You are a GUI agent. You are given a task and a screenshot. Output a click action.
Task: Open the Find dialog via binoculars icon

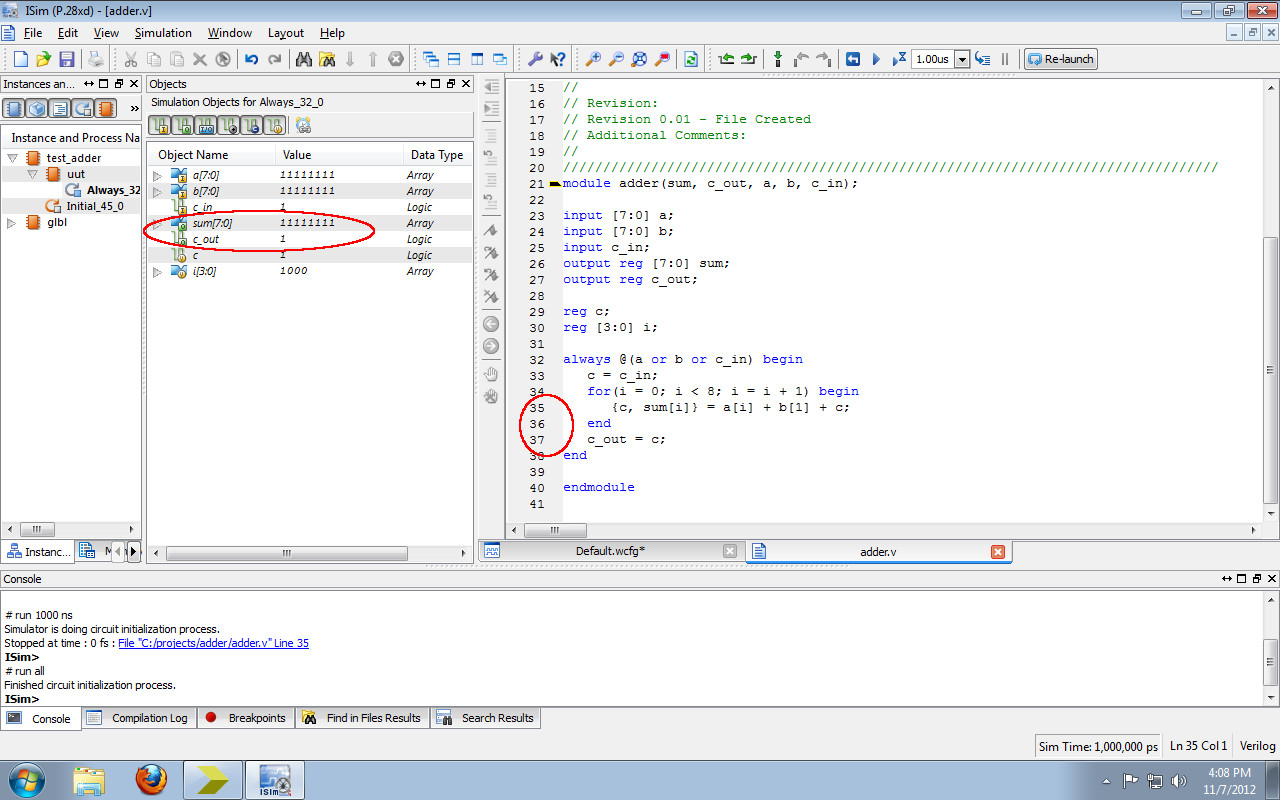(x=304, y=59)
